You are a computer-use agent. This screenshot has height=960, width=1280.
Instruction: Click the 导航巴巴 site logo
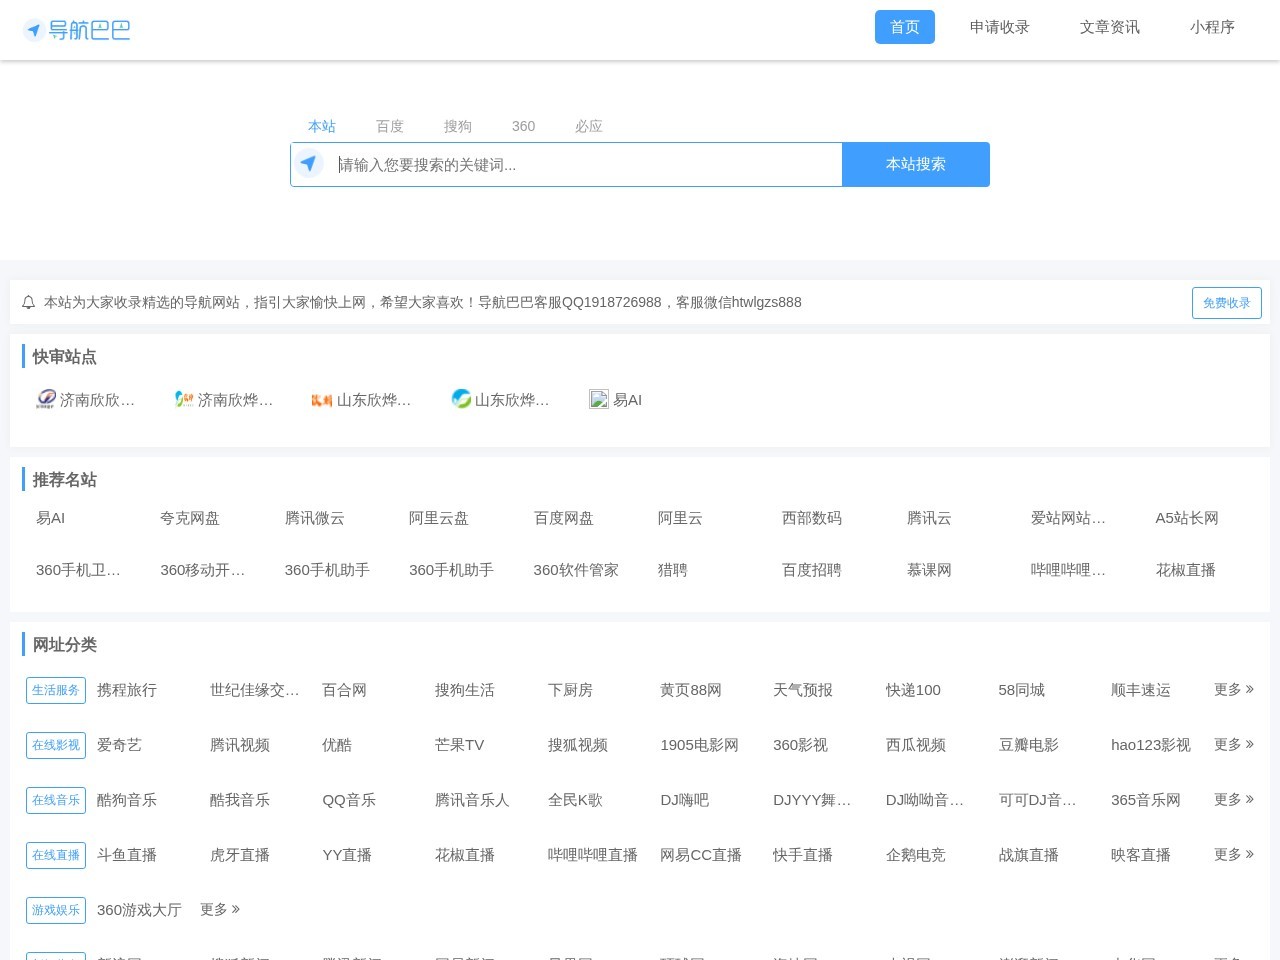tap(77, 30)
